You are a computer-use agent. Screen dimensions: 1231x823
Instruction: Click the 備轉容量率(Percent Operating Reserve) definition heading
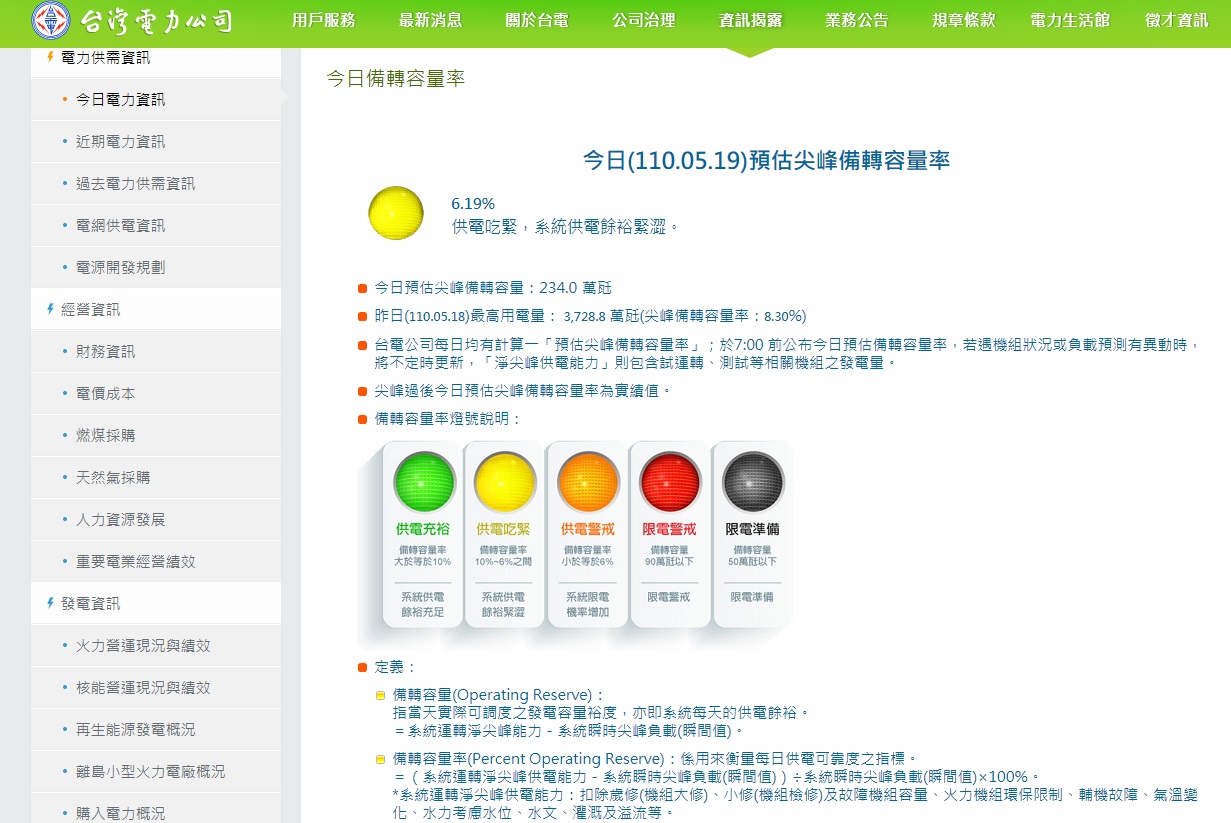(x=535, y=759)
